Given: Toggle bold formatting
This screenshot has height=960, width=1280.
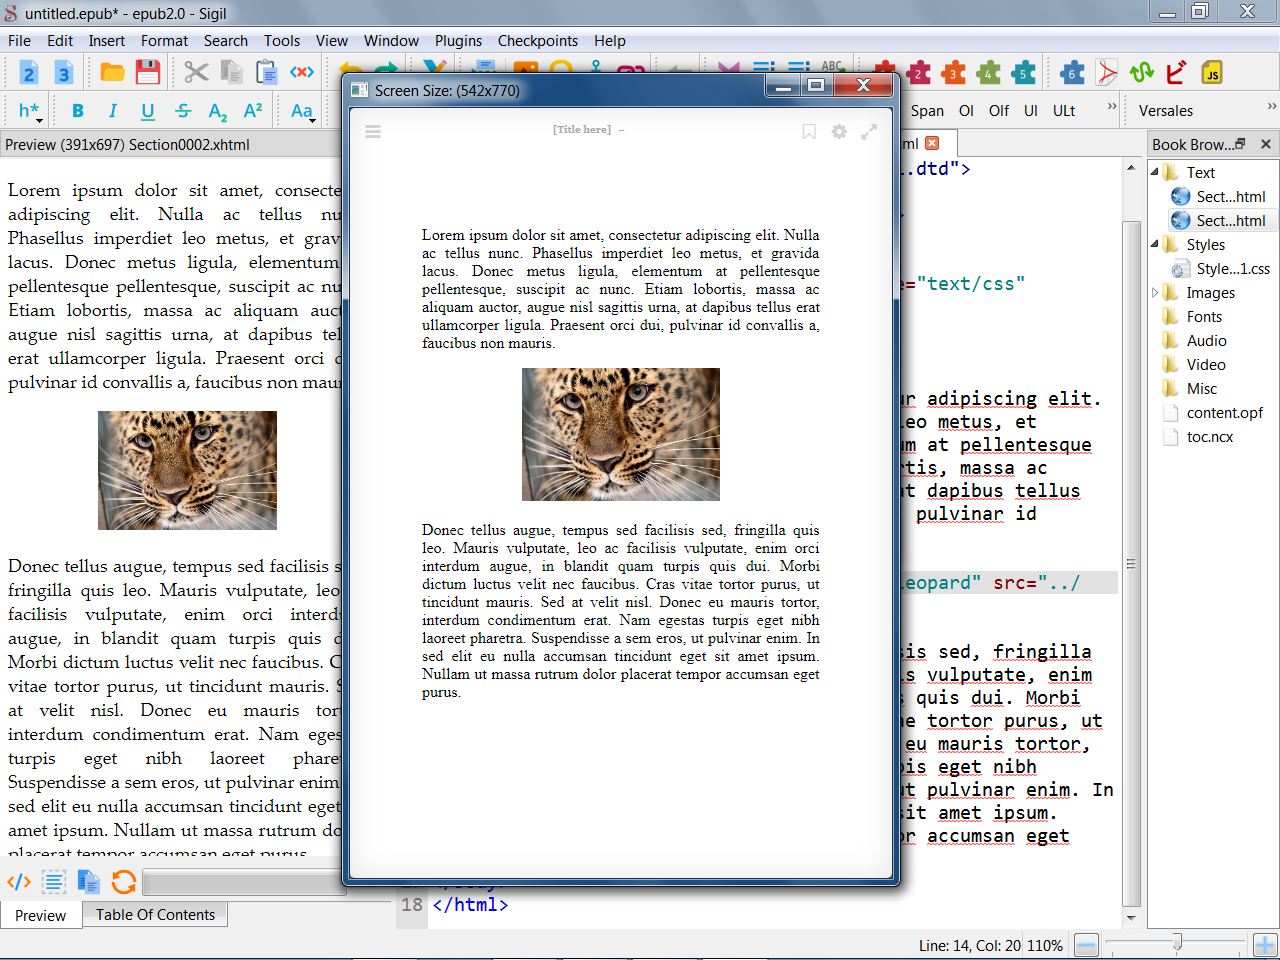Looking at the screenshot, I should (x=78, y=111).
